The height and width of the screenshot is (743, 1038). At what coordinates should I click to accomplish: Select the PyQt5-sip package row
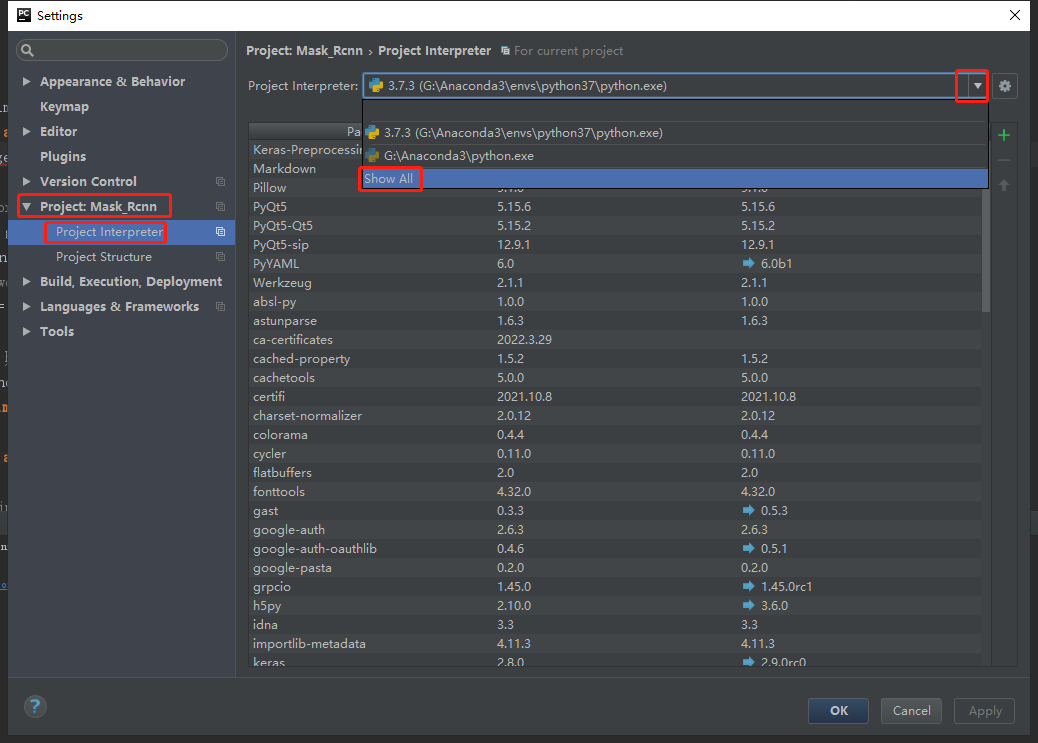[x=616, y=245]
